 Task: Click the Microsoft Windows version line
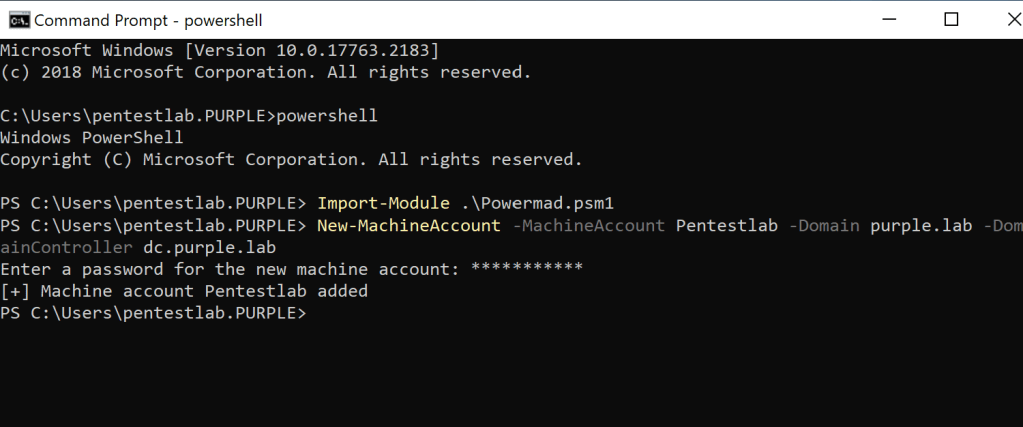[x=219, y=49]
